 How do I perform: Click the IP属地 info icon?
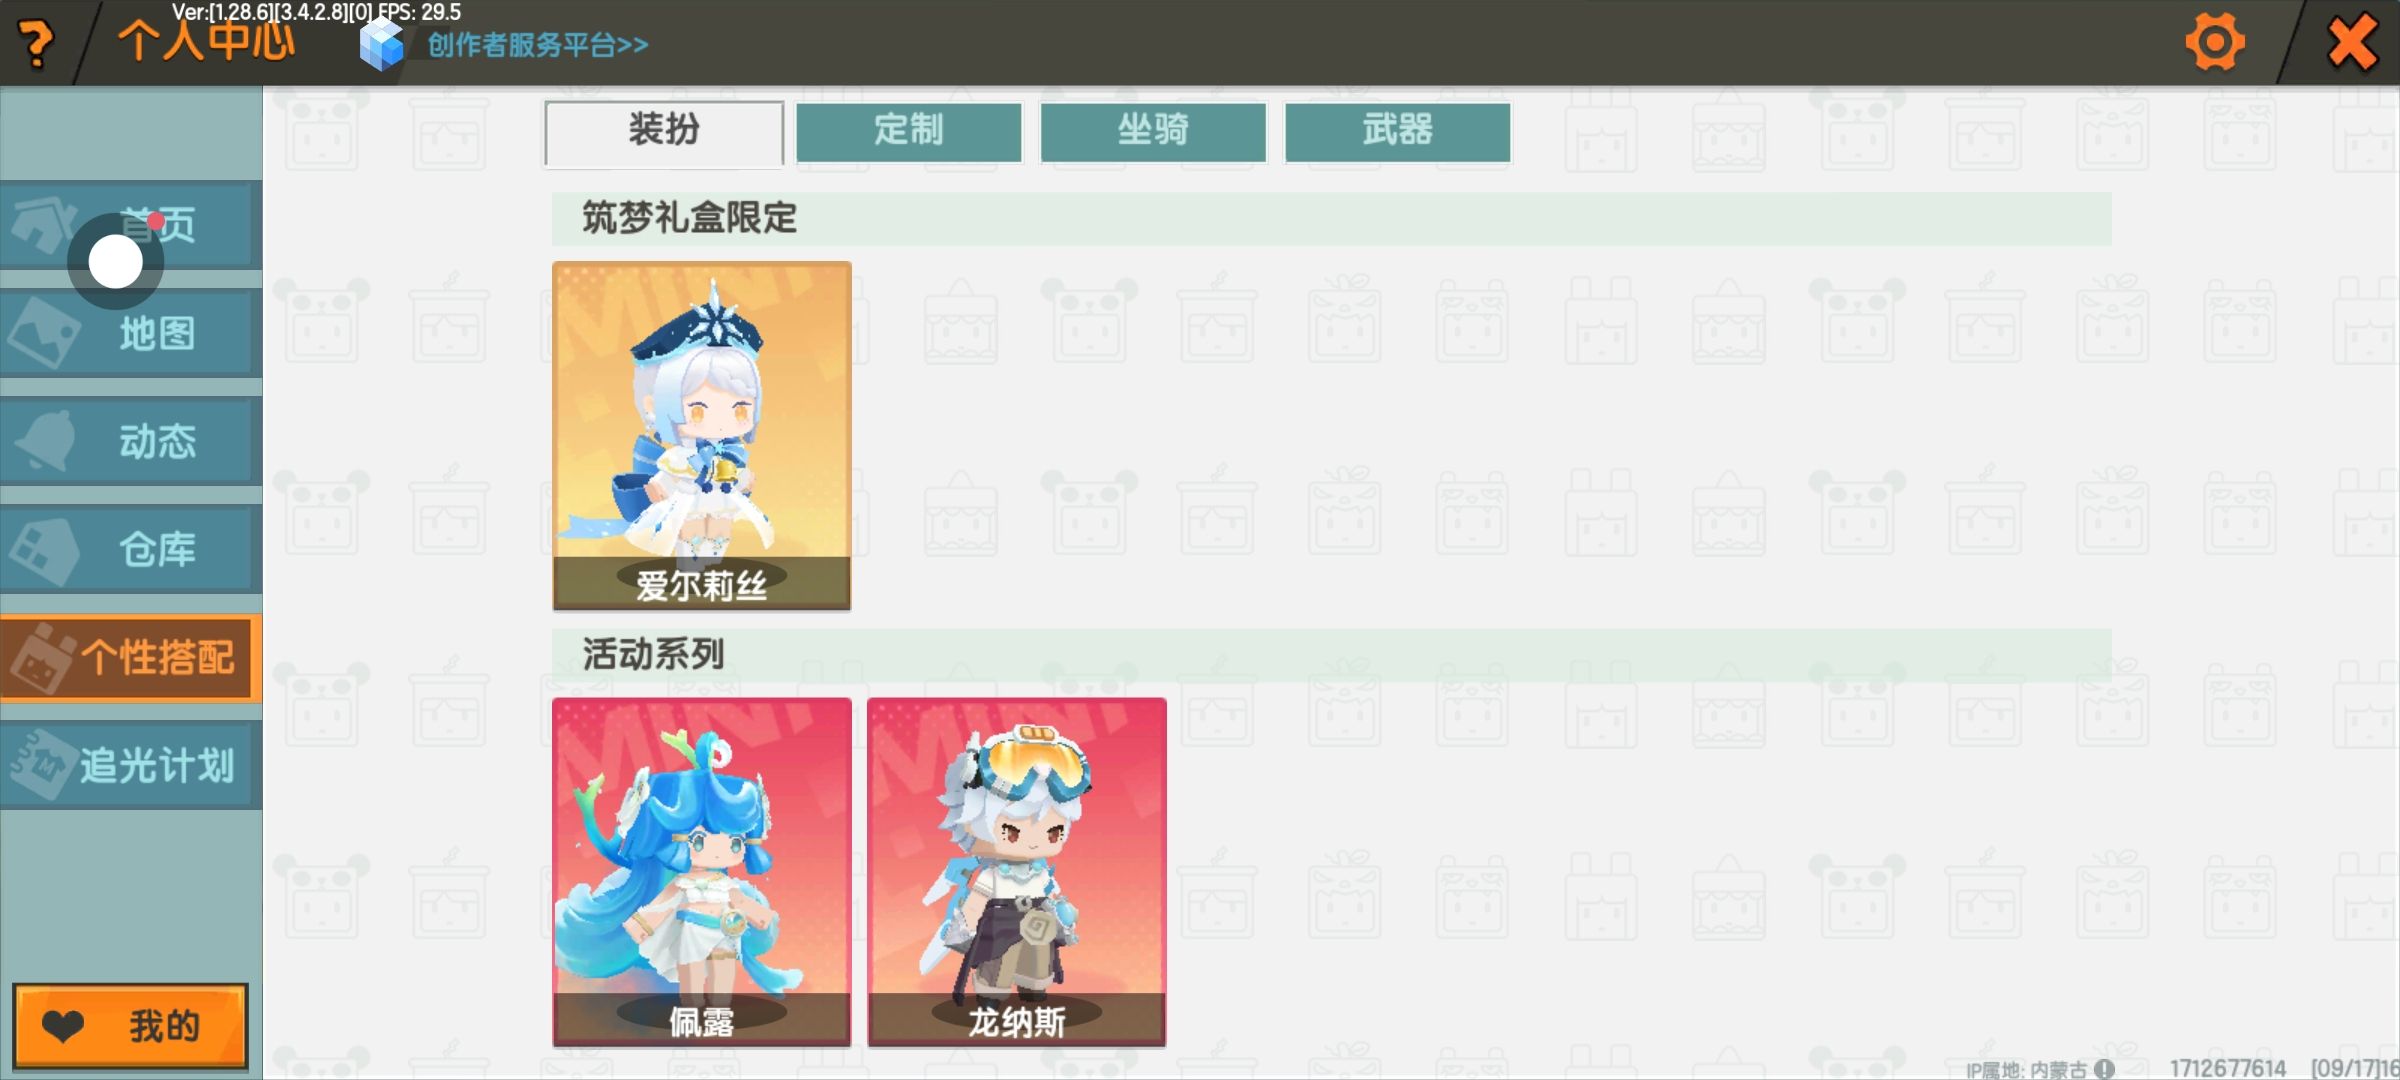click(x=2104, y=1069)
